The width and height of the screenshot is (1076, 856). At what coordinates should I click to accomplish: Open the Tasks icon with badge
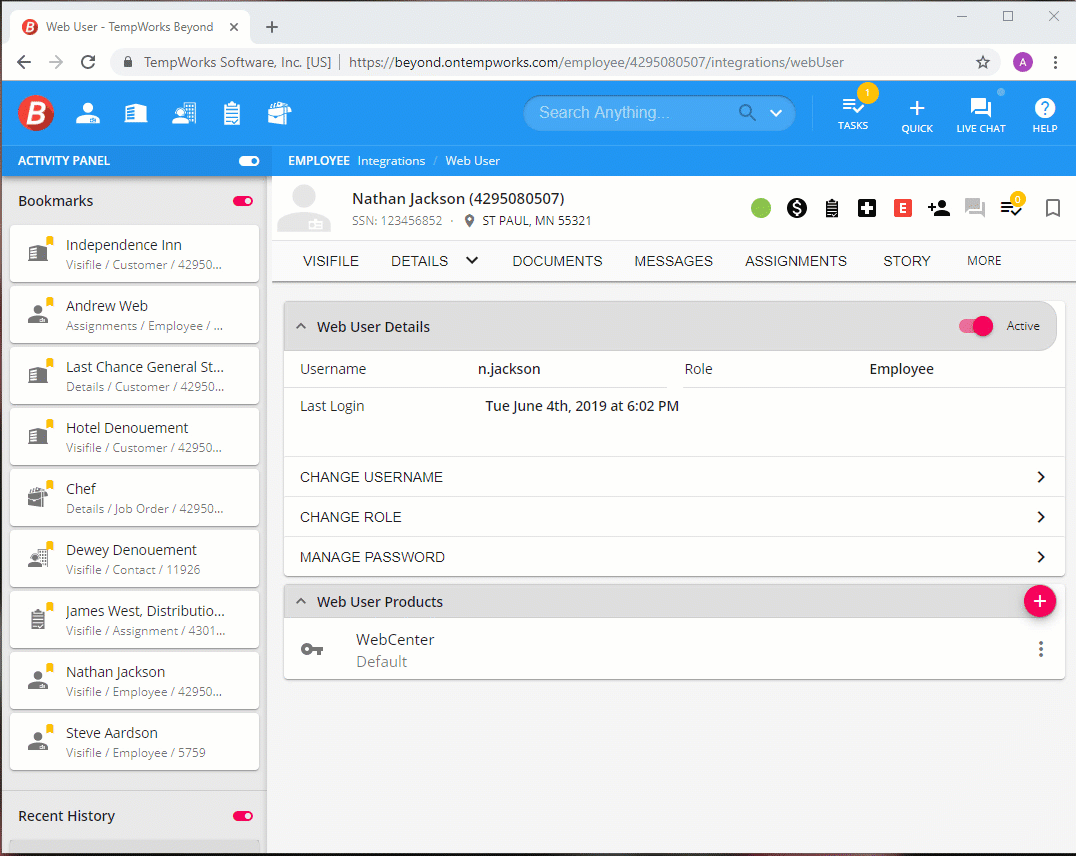(x=853, y=113)
